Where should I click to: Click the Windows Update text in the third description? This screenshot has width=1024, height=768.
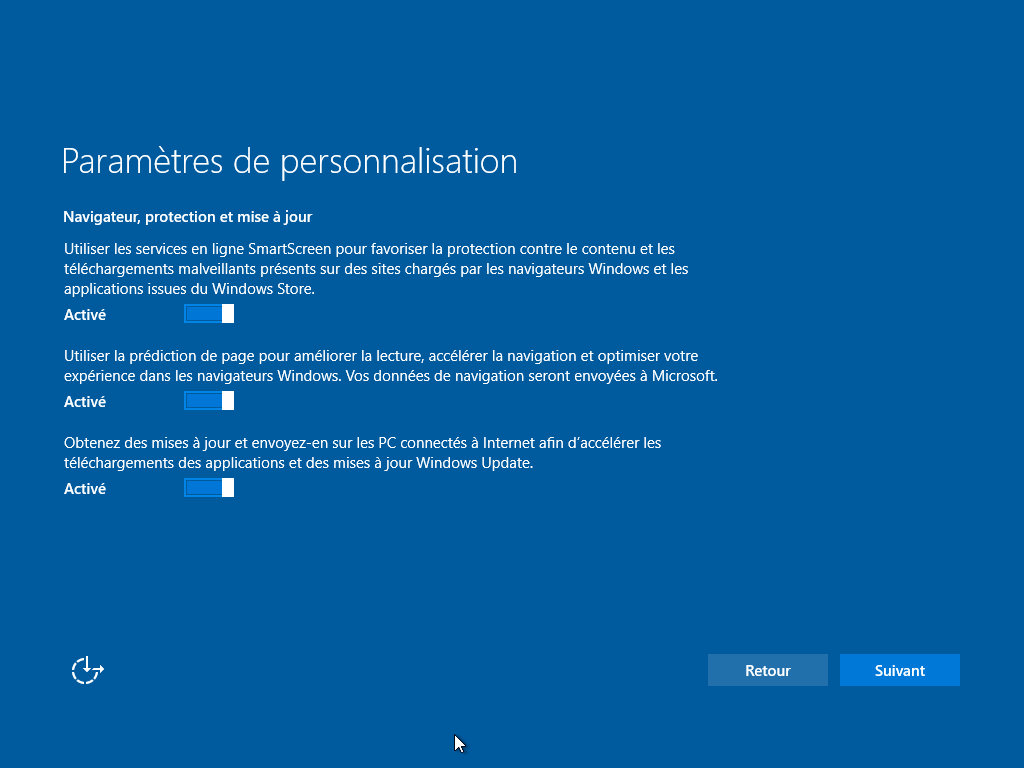pos(474,463)
